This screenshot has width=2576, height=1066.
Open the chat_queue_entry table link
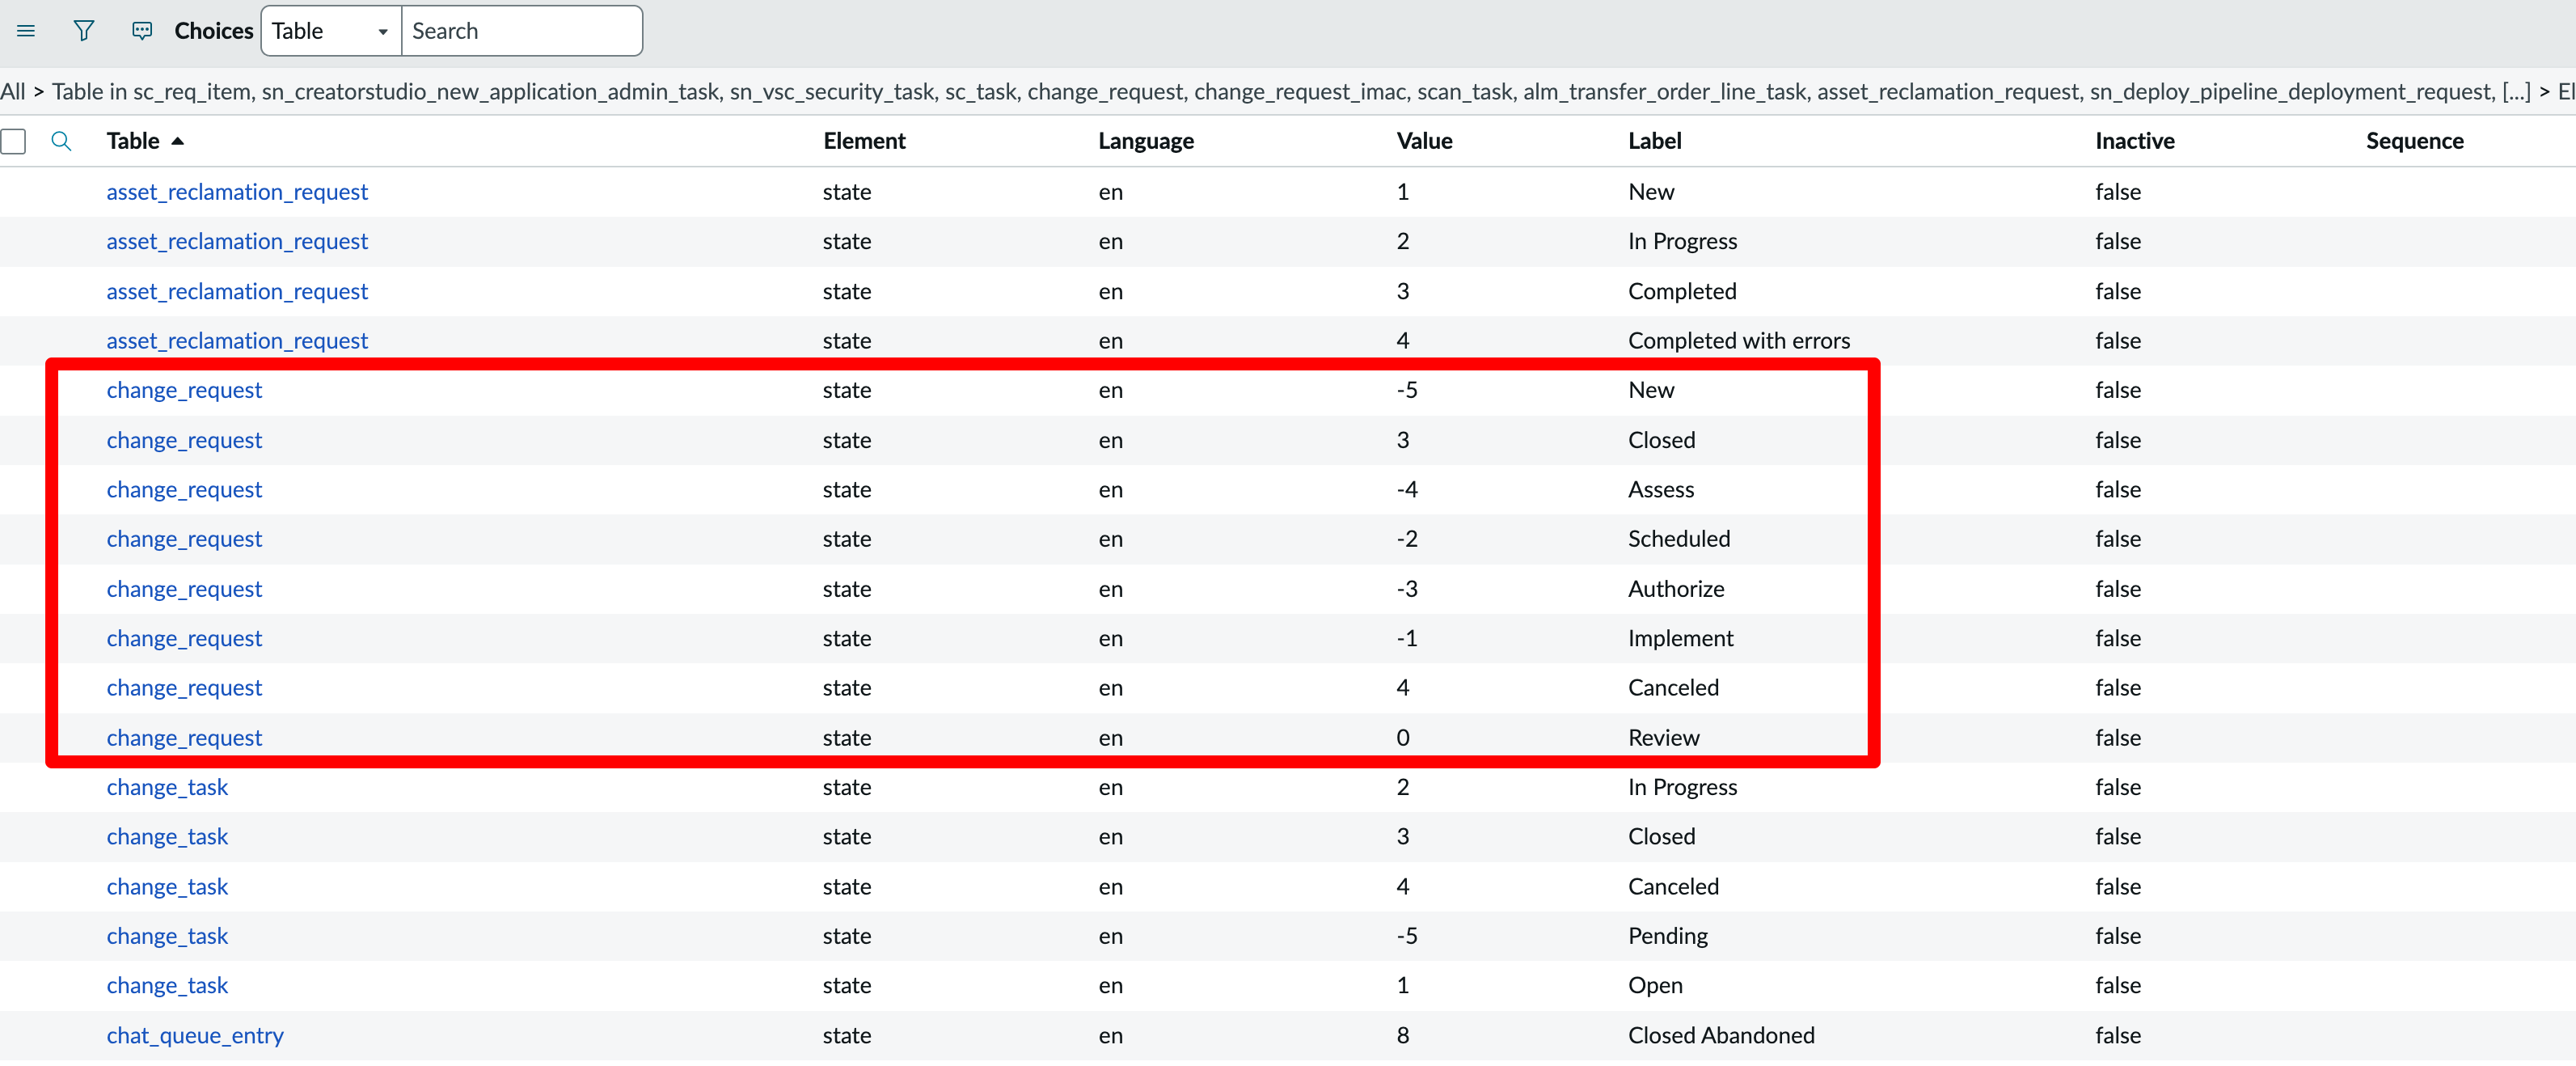click(195, 1035)
